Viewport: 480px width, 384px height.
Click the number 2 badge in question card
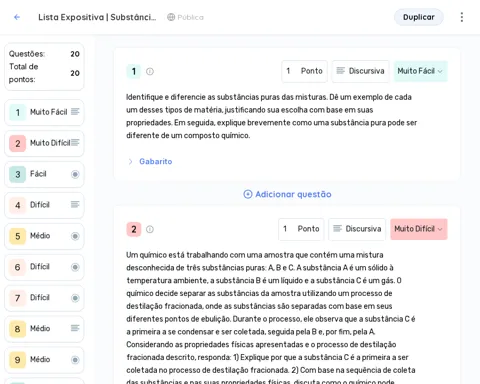[x=134, y=229]
